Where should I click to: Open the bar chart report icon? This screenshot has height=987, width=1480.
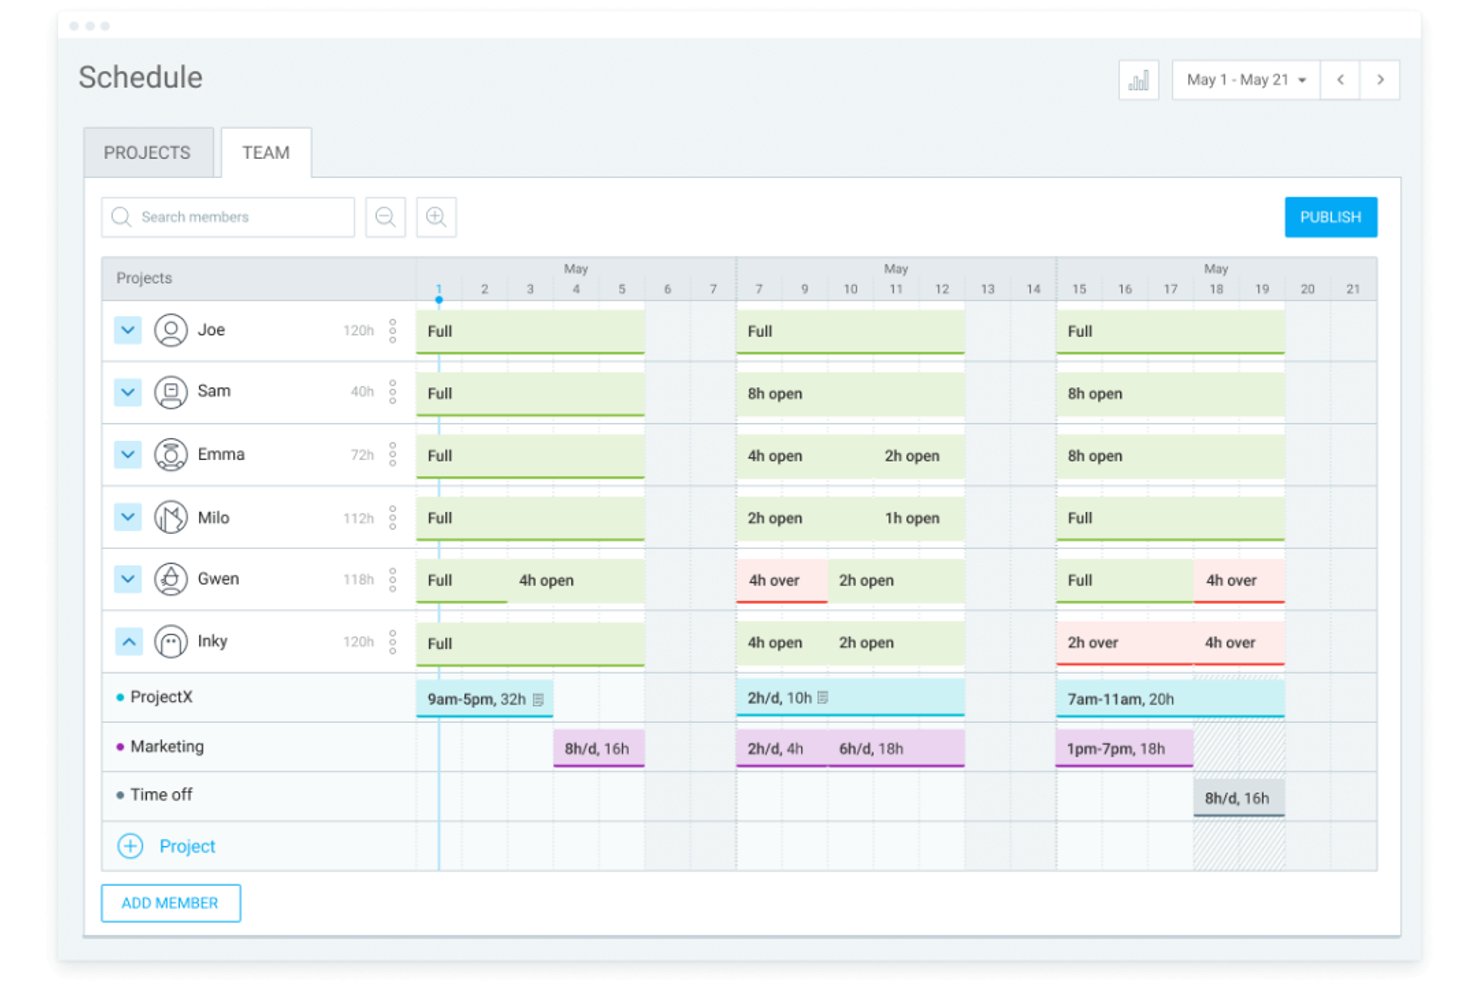tap(1138, 80)
